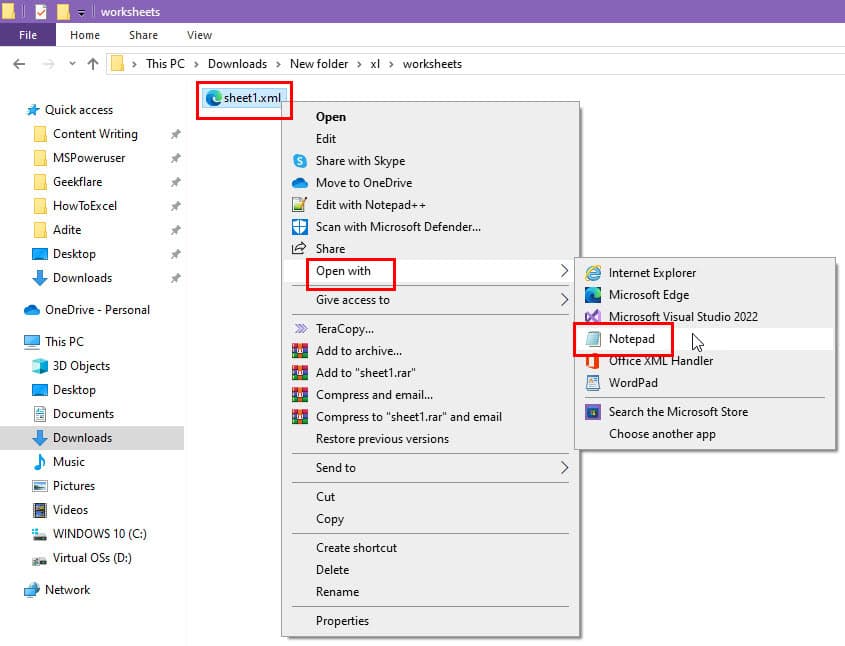
Task: Open the quick access toolbar customize dropdown
Action: [x=81, y=12]
